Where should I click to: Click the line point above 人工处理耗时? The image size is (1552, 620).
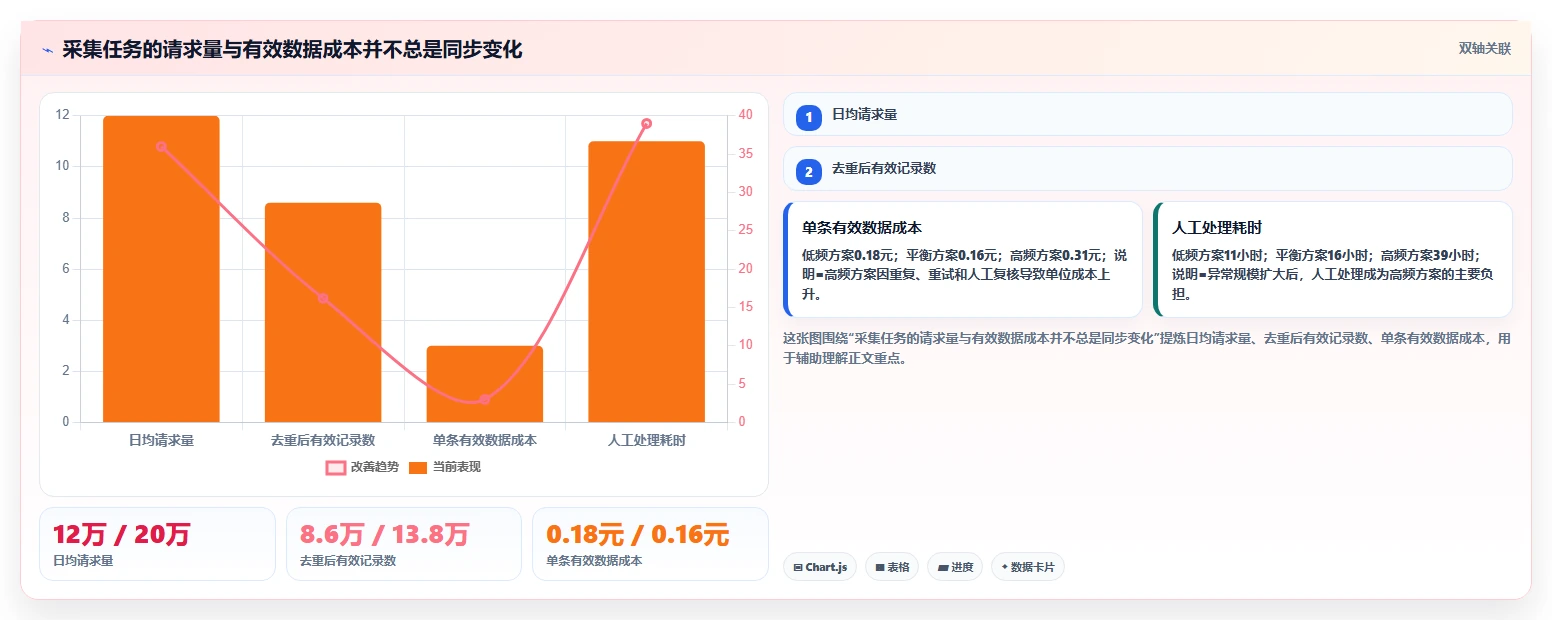pos(646,124)
